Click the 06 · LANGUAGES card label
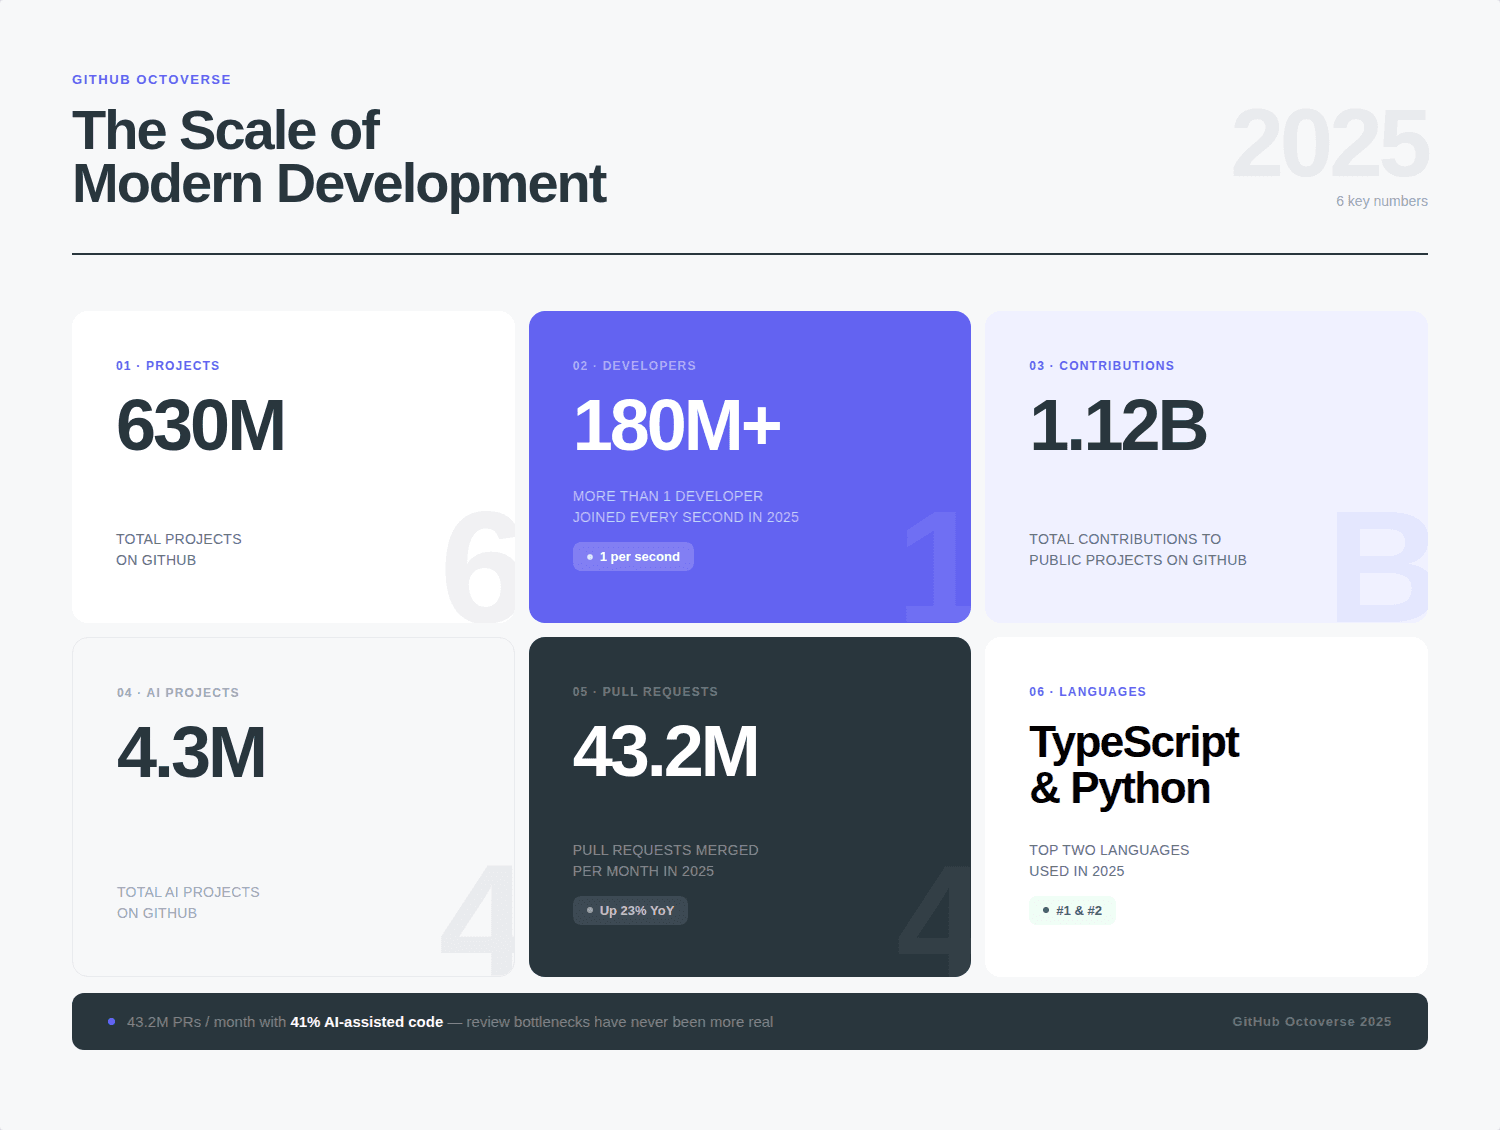 point(1088,692)
